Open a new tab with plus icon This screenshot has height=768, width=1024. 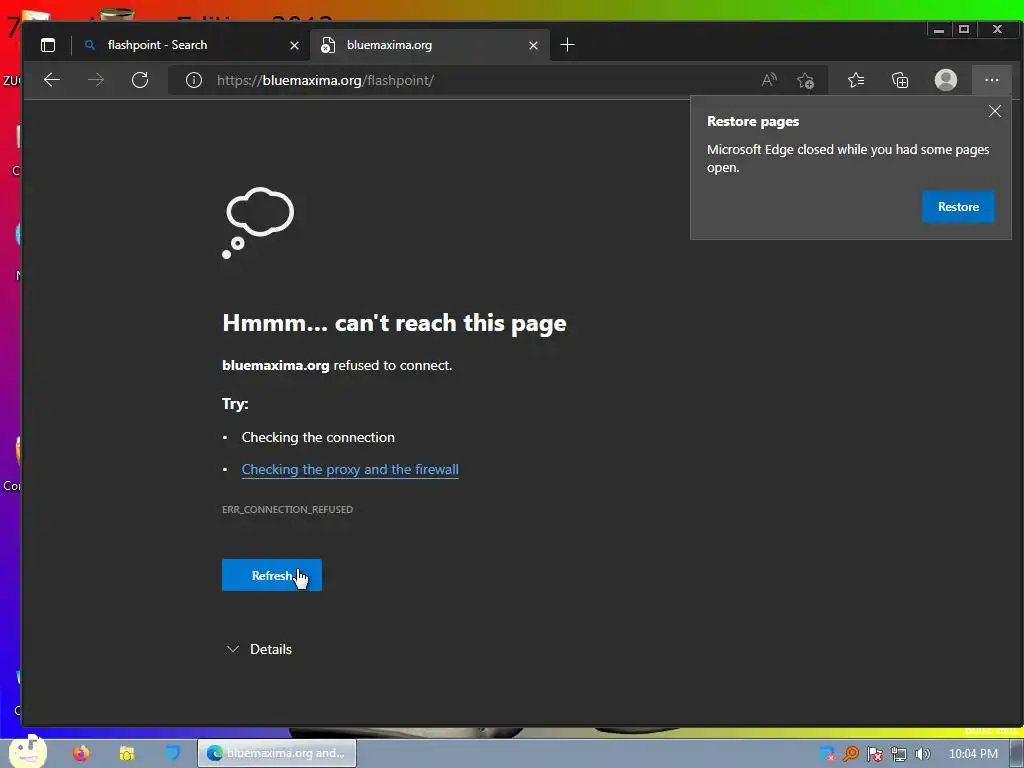[568, 44]
